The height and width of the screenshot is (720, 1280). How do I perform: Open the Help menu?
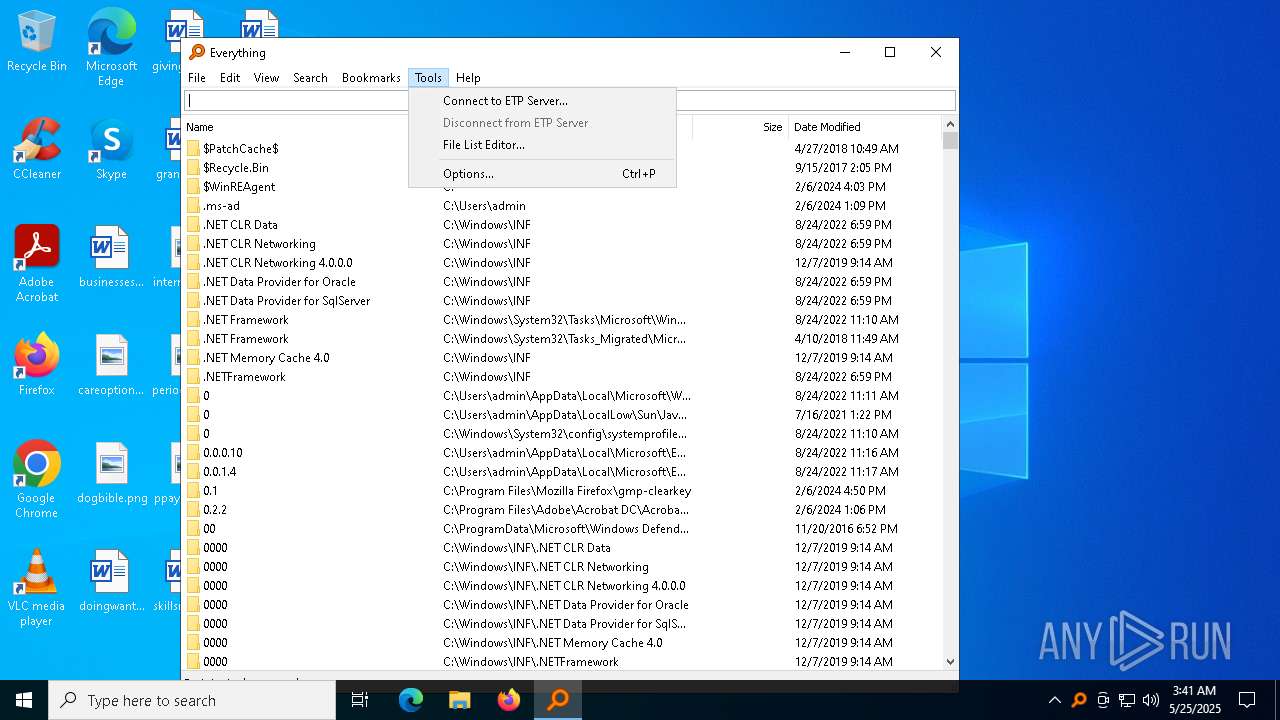point(468,78)
